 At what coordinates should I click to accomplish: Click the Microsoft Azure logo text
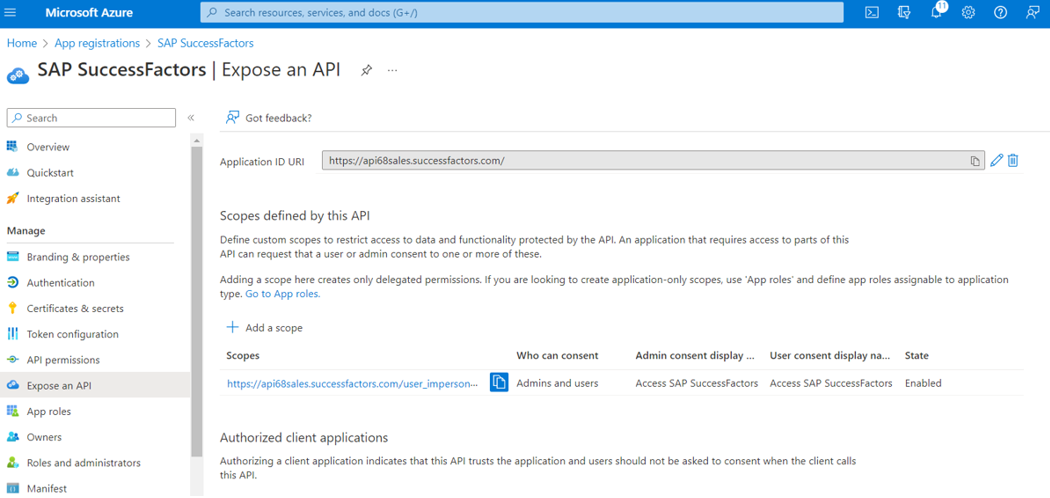pyautogui.click(x=89, y=13)
